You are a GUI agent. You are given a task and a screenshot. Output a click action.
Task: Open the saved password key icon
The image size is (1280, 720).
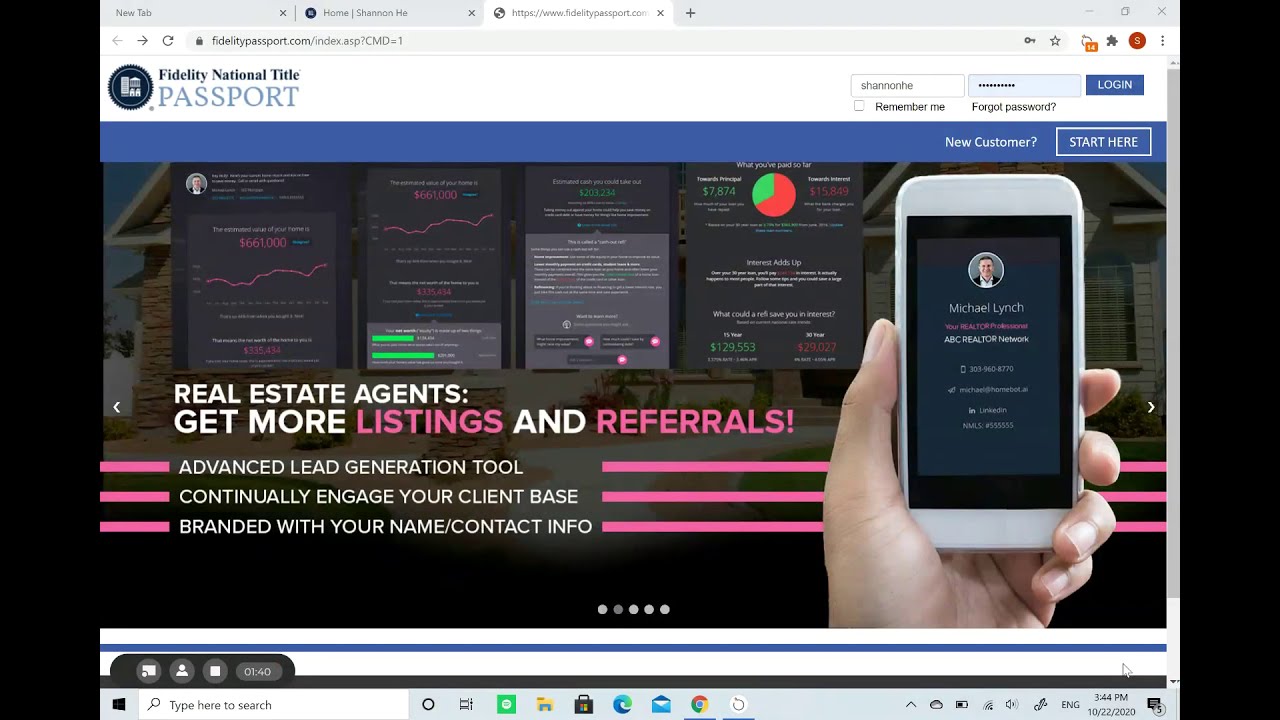click(x=1029, y=41)
